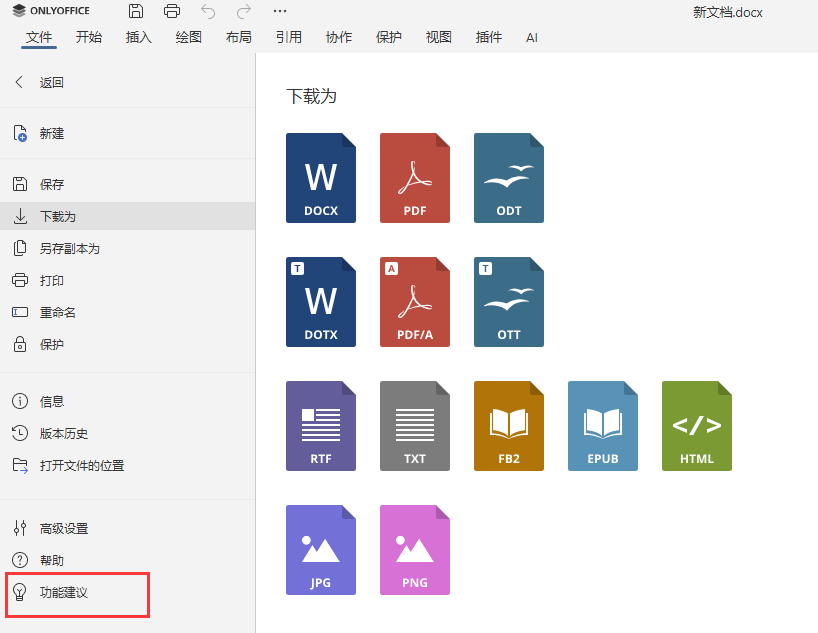Click the print icon in the title bar
Viewport: 818px width, 633px height.
tap(172, 11)
